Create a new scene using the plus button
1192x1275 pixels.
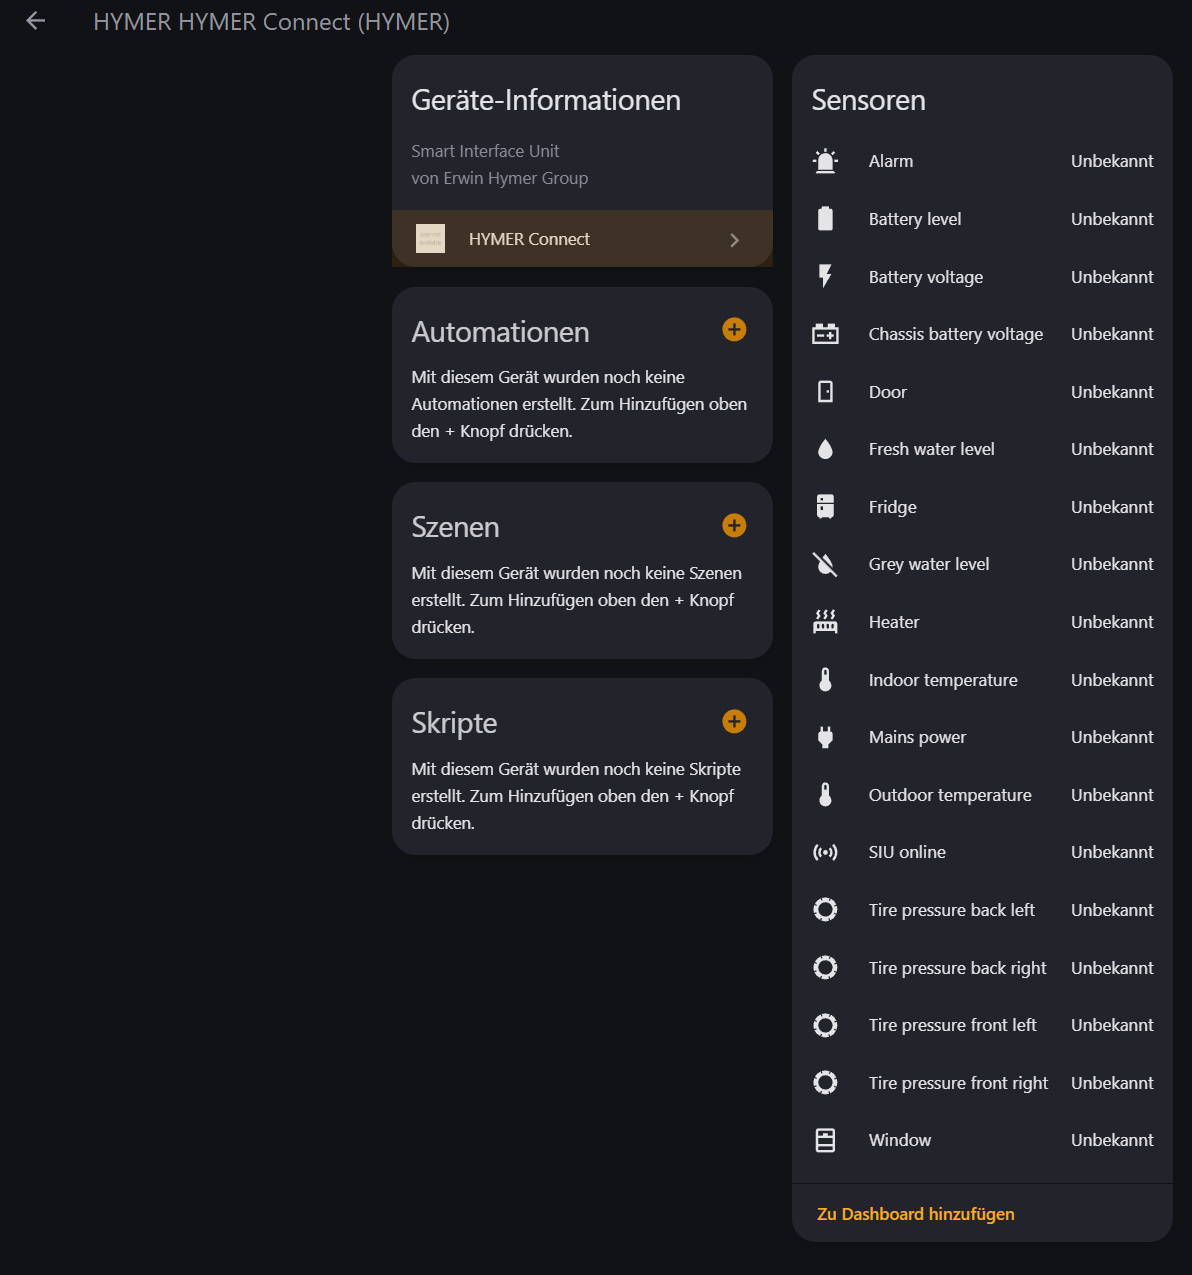pyautogui.click(x=734, y=525)
